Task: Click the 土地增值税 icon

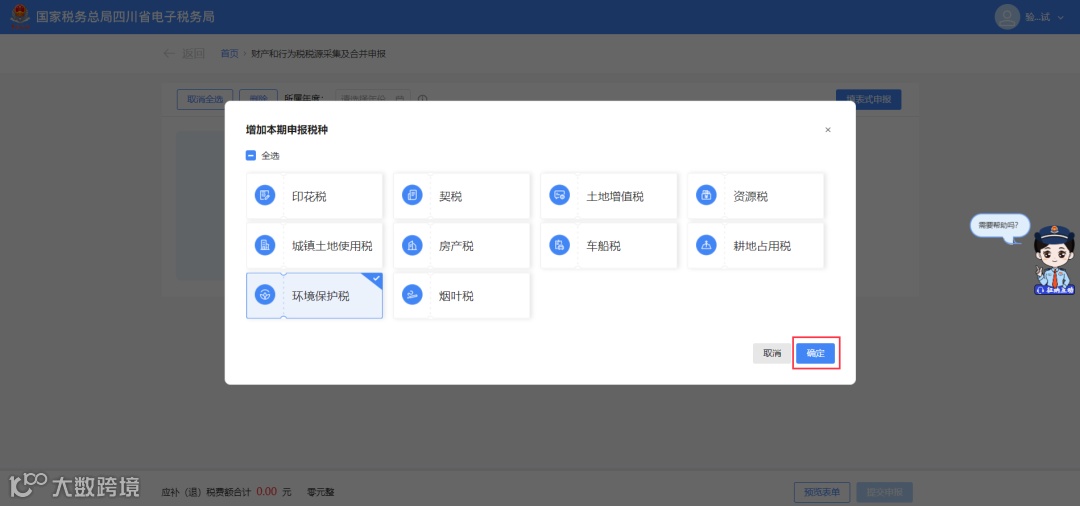Action: 559,196
